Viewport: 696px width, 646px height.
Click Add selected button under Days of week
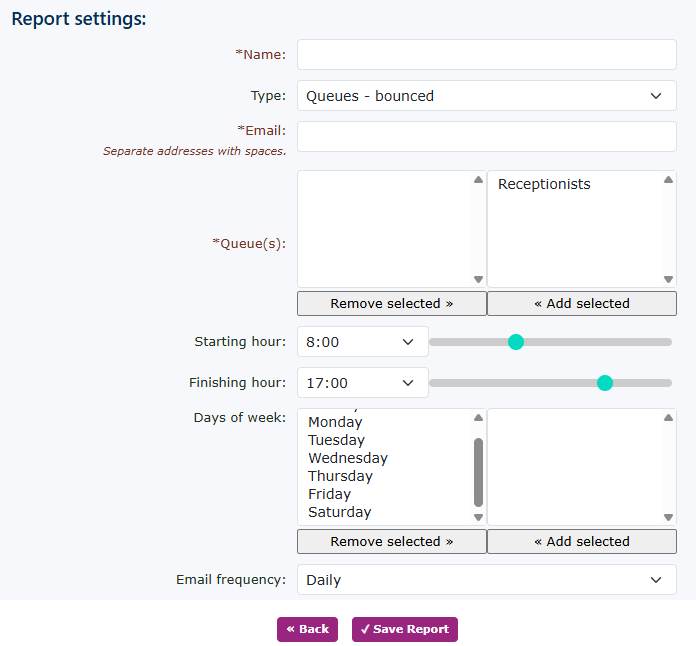coord(581,541)
